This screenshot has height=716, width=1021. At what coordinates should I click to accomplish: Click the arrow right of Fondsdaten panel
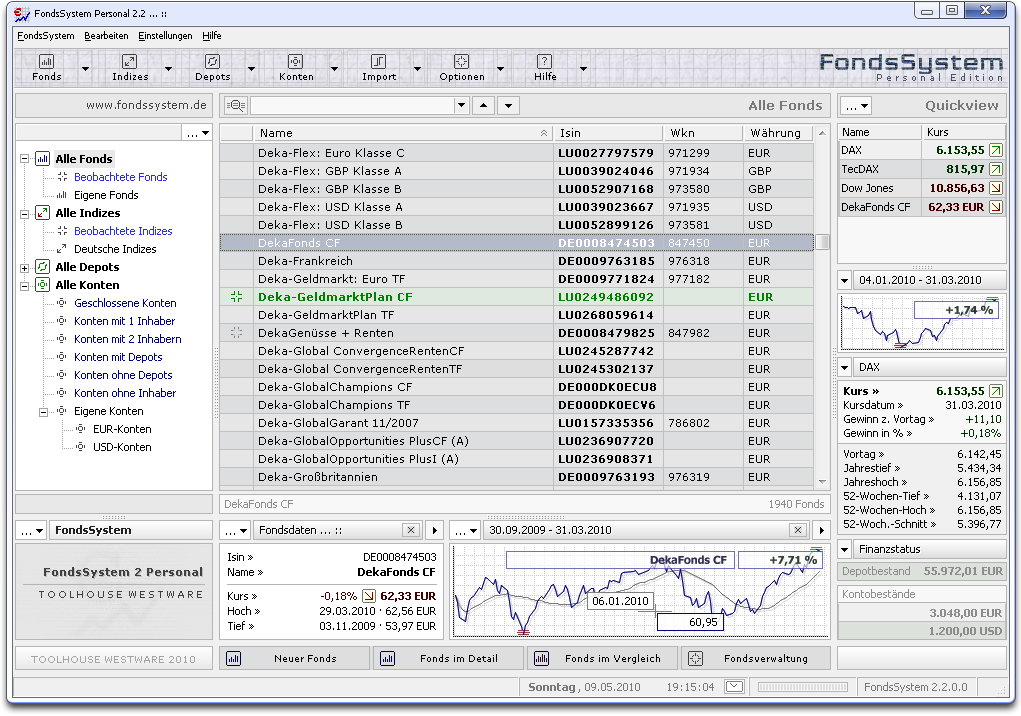(x=434, y=530)
